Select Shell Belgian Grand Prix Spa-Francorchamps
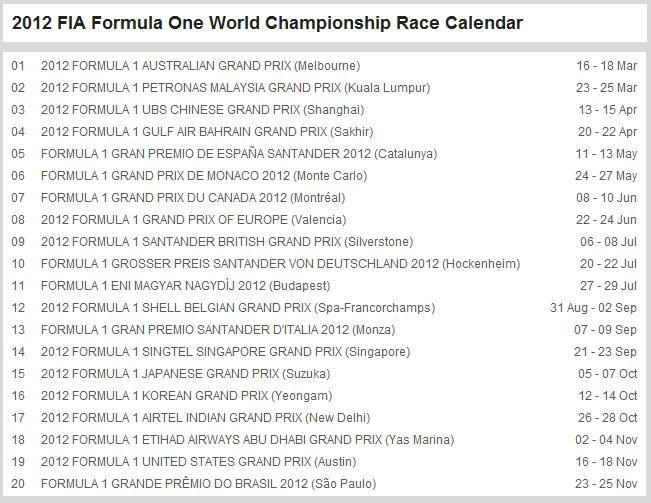Image resolution: width=651 pixels, height=503 pixels. coord(238,308)
